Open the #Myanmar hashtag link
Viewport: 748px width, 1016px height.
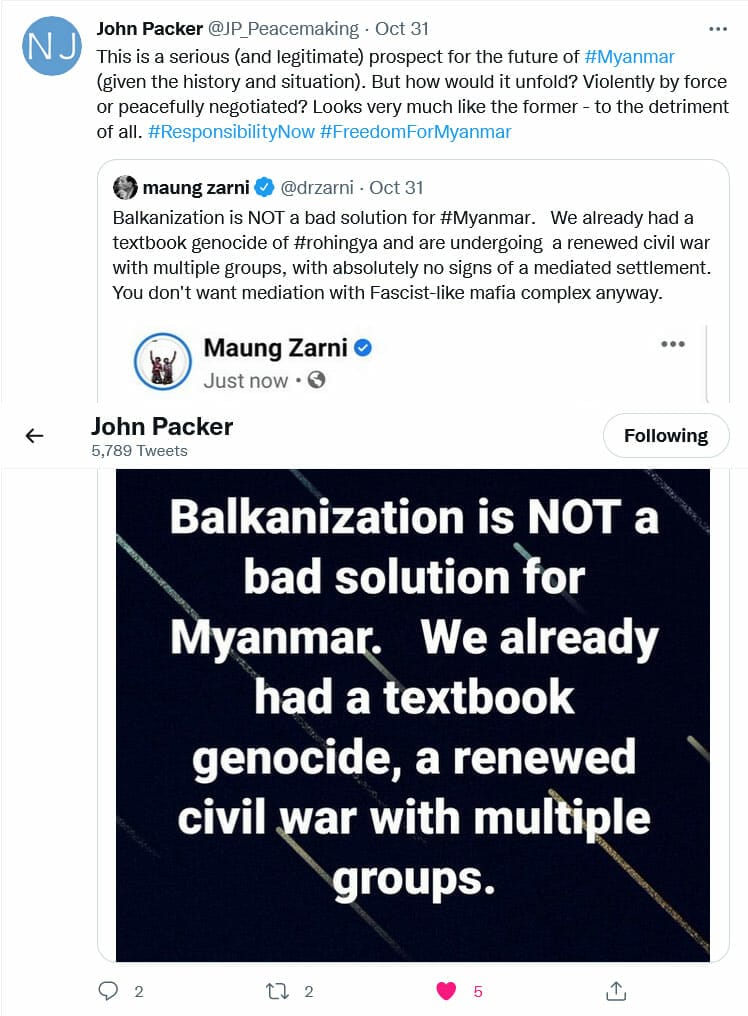pos(629,56)
